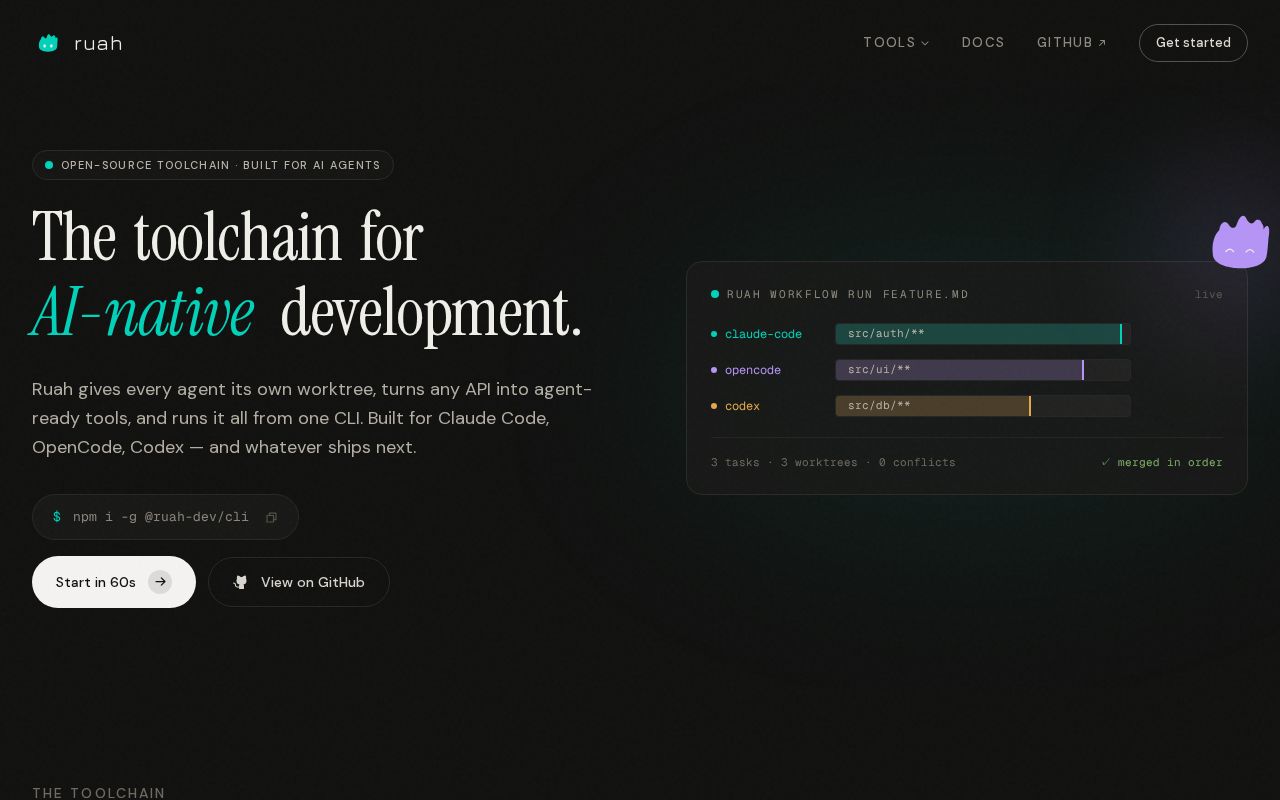Image resolution: width=1280 pixels, height=800 pixels.
Task: Click the codex src/db progress bar
Action: (x=983, y=406)
